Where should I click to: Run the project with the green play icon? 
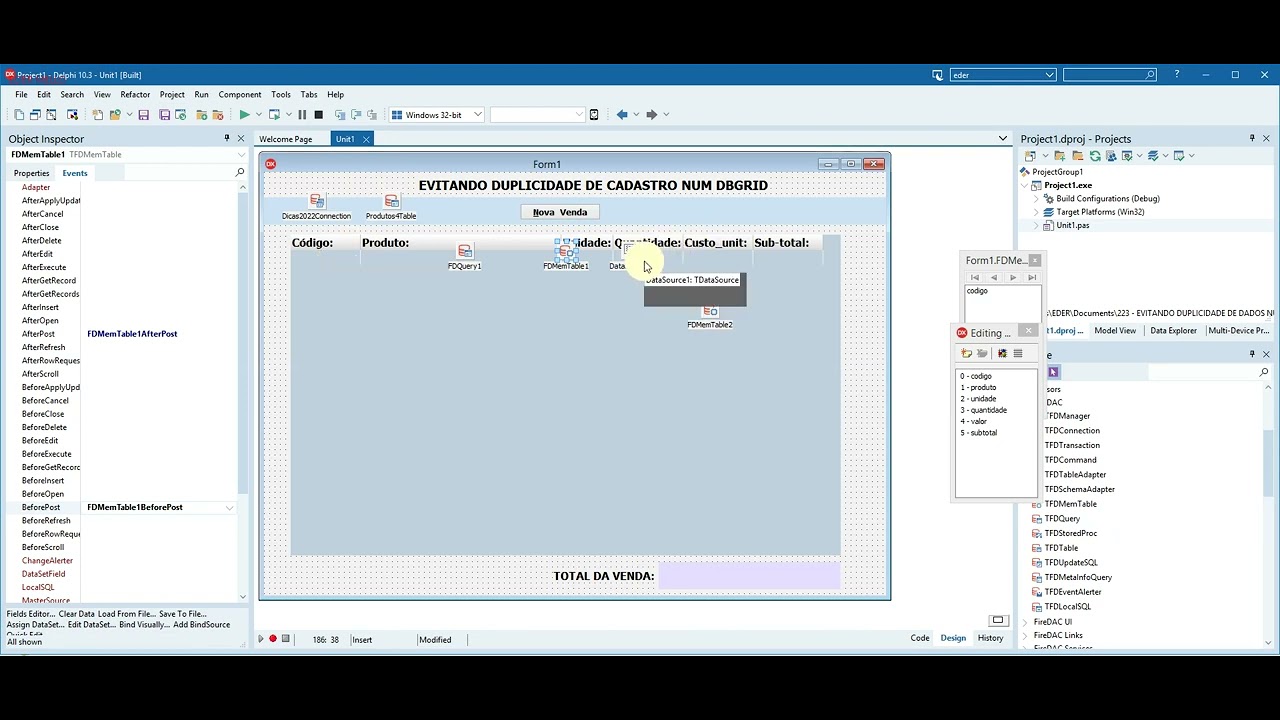pyautogui.click(x=244, y=115)
